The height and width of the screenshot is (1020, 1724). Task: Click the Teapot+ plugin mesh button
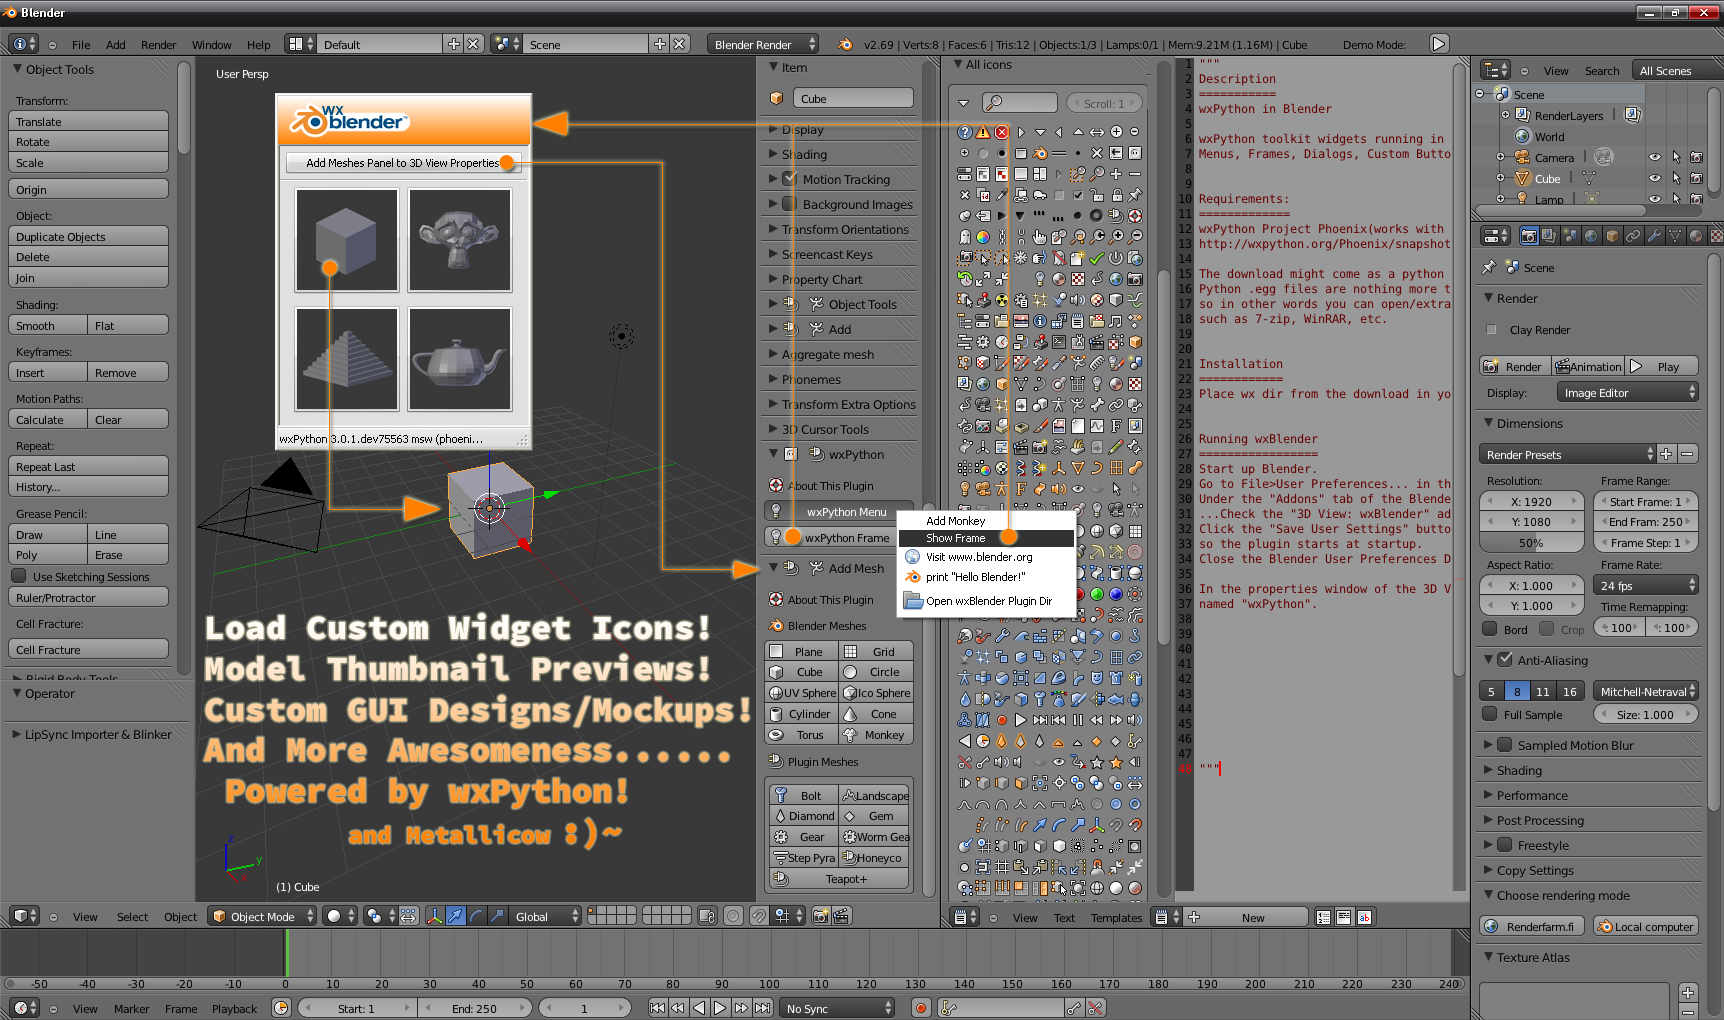(840, 879)
